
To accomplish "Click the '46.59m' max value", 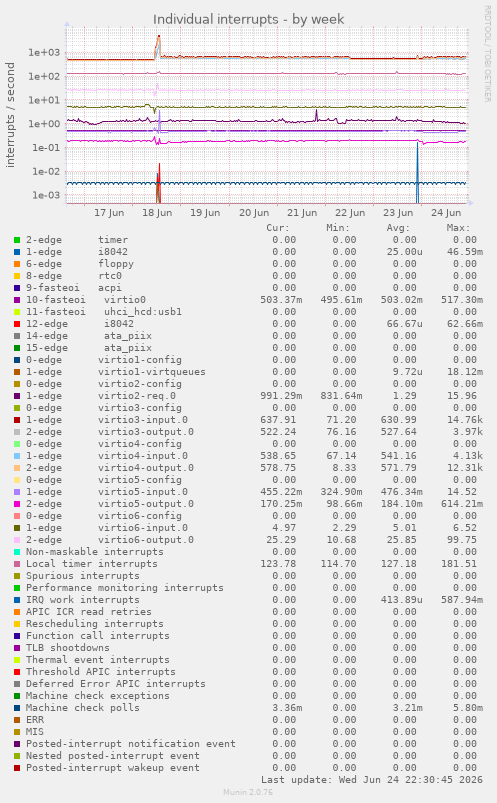I will [465, 252].
